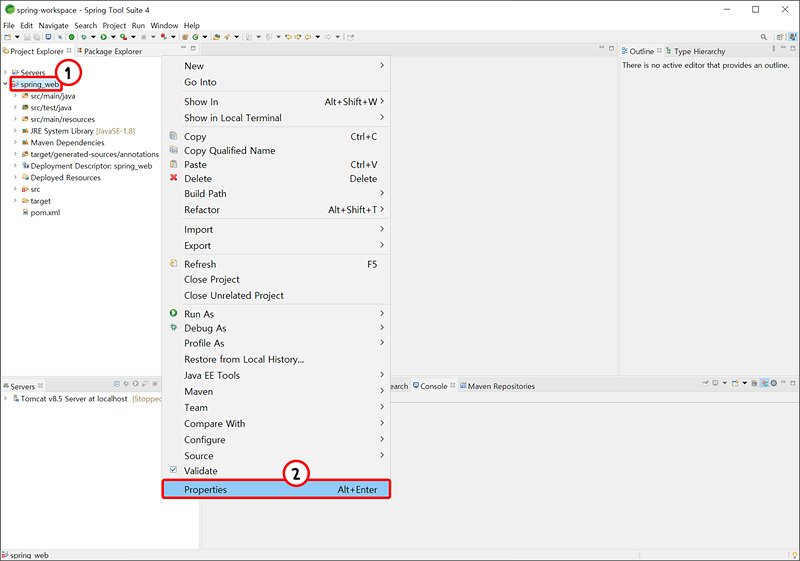Open the New wizard dropdown arrow

[17, 37]
